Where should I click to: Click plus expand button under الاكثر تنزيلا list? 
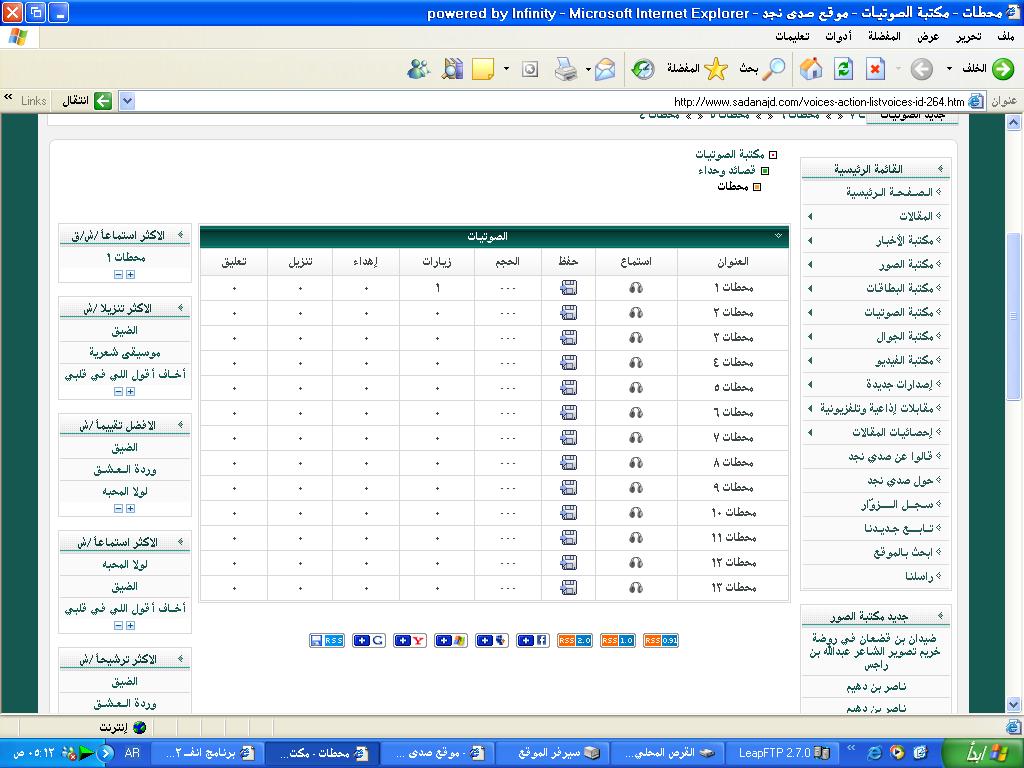coord(130,392)
